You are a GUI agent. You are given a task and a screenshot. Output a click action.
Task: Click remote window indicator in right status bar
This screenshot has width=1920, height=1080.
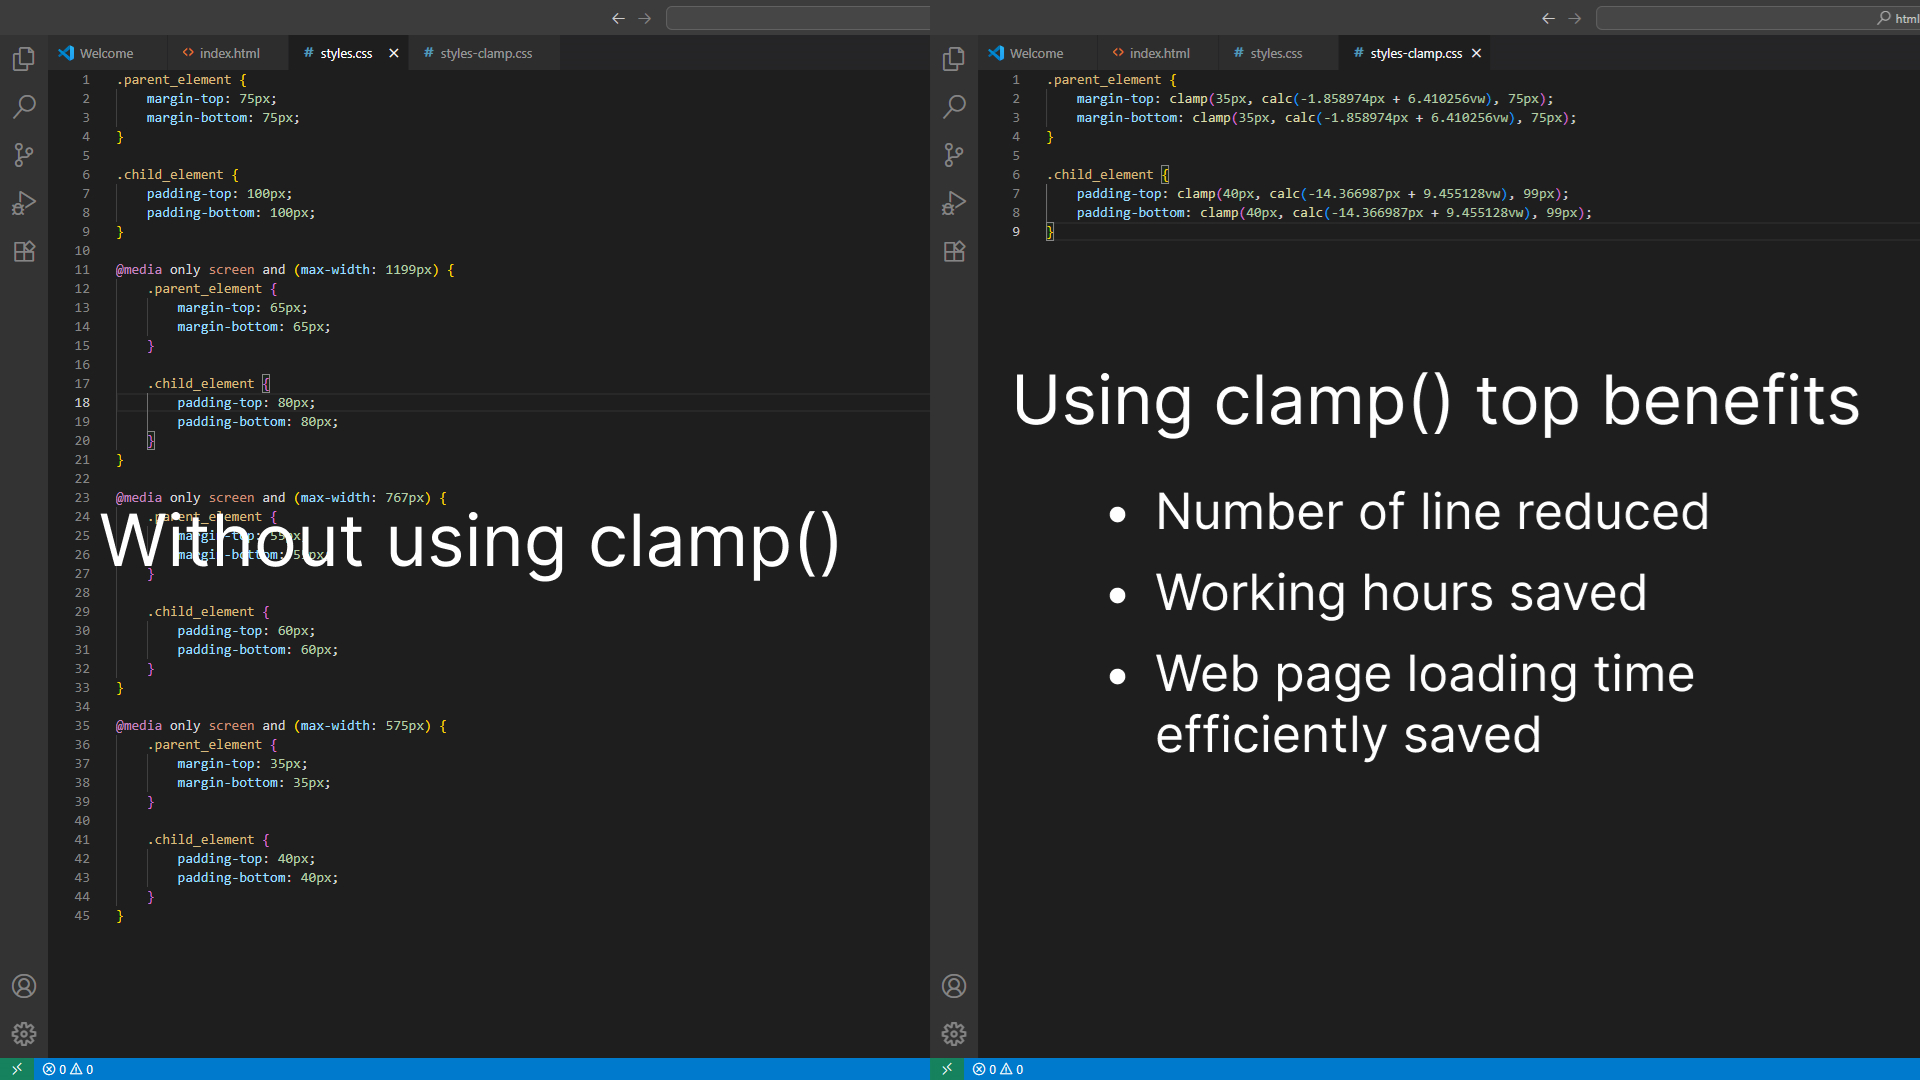(x=947, y=1069)
